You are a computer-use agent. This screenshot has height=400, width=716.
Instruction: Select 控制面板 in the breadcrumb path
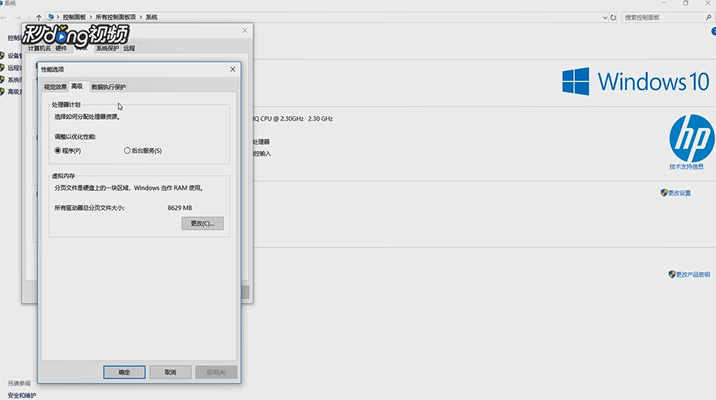click(x=74, y=17)
